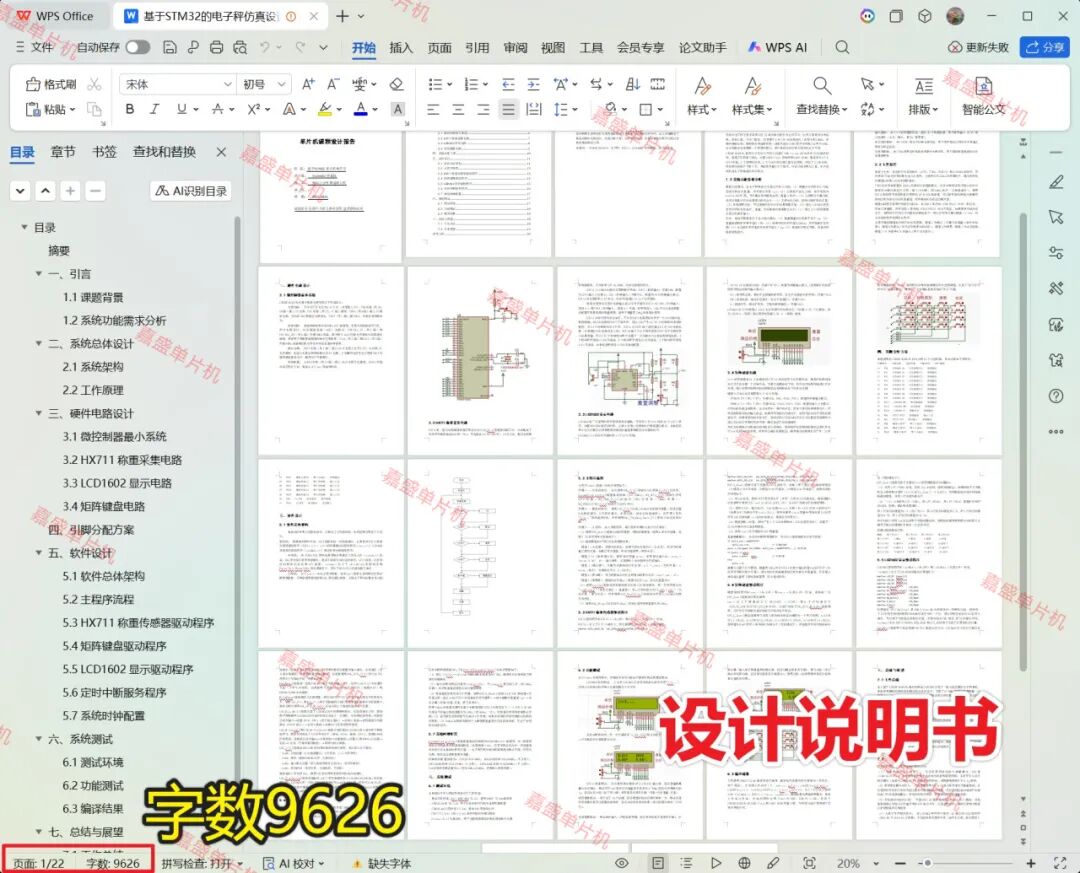The width and height of the screenshot is (1080, 873).
Task: Close the navigation pane
Action: coord(221,152)
